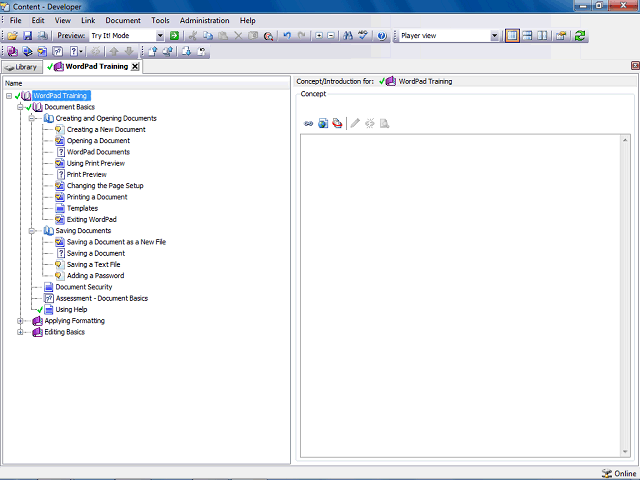Select Using Help item

click(x=71, y=310)
